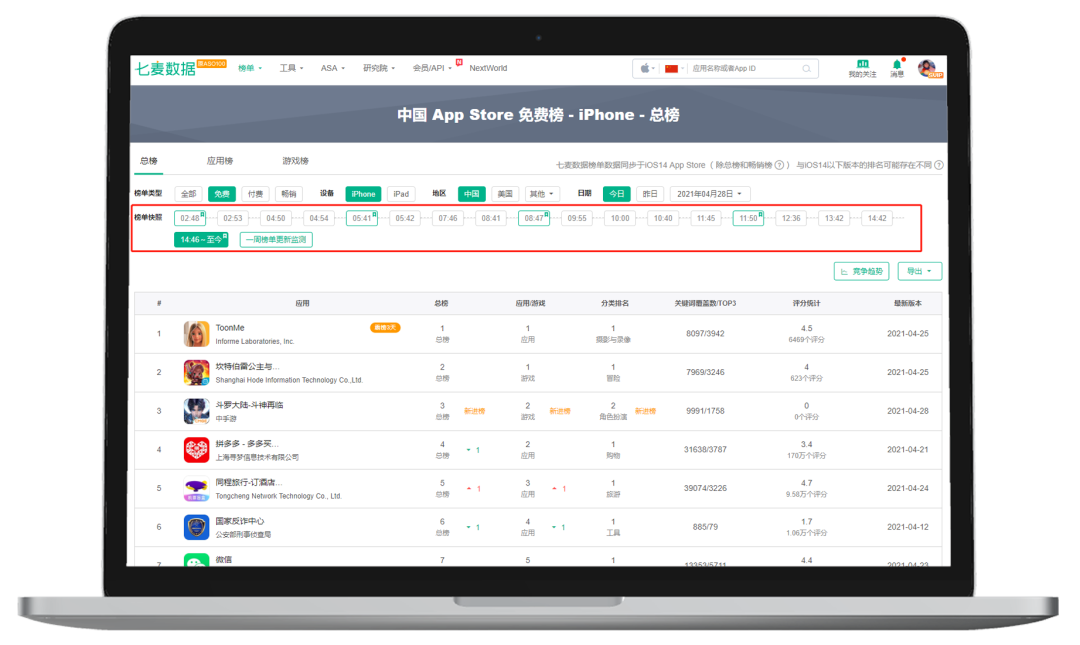1080x645 pixels.
Task: Click the help icon after 除总榜和畅销榜
Action: tap(780, 165)
